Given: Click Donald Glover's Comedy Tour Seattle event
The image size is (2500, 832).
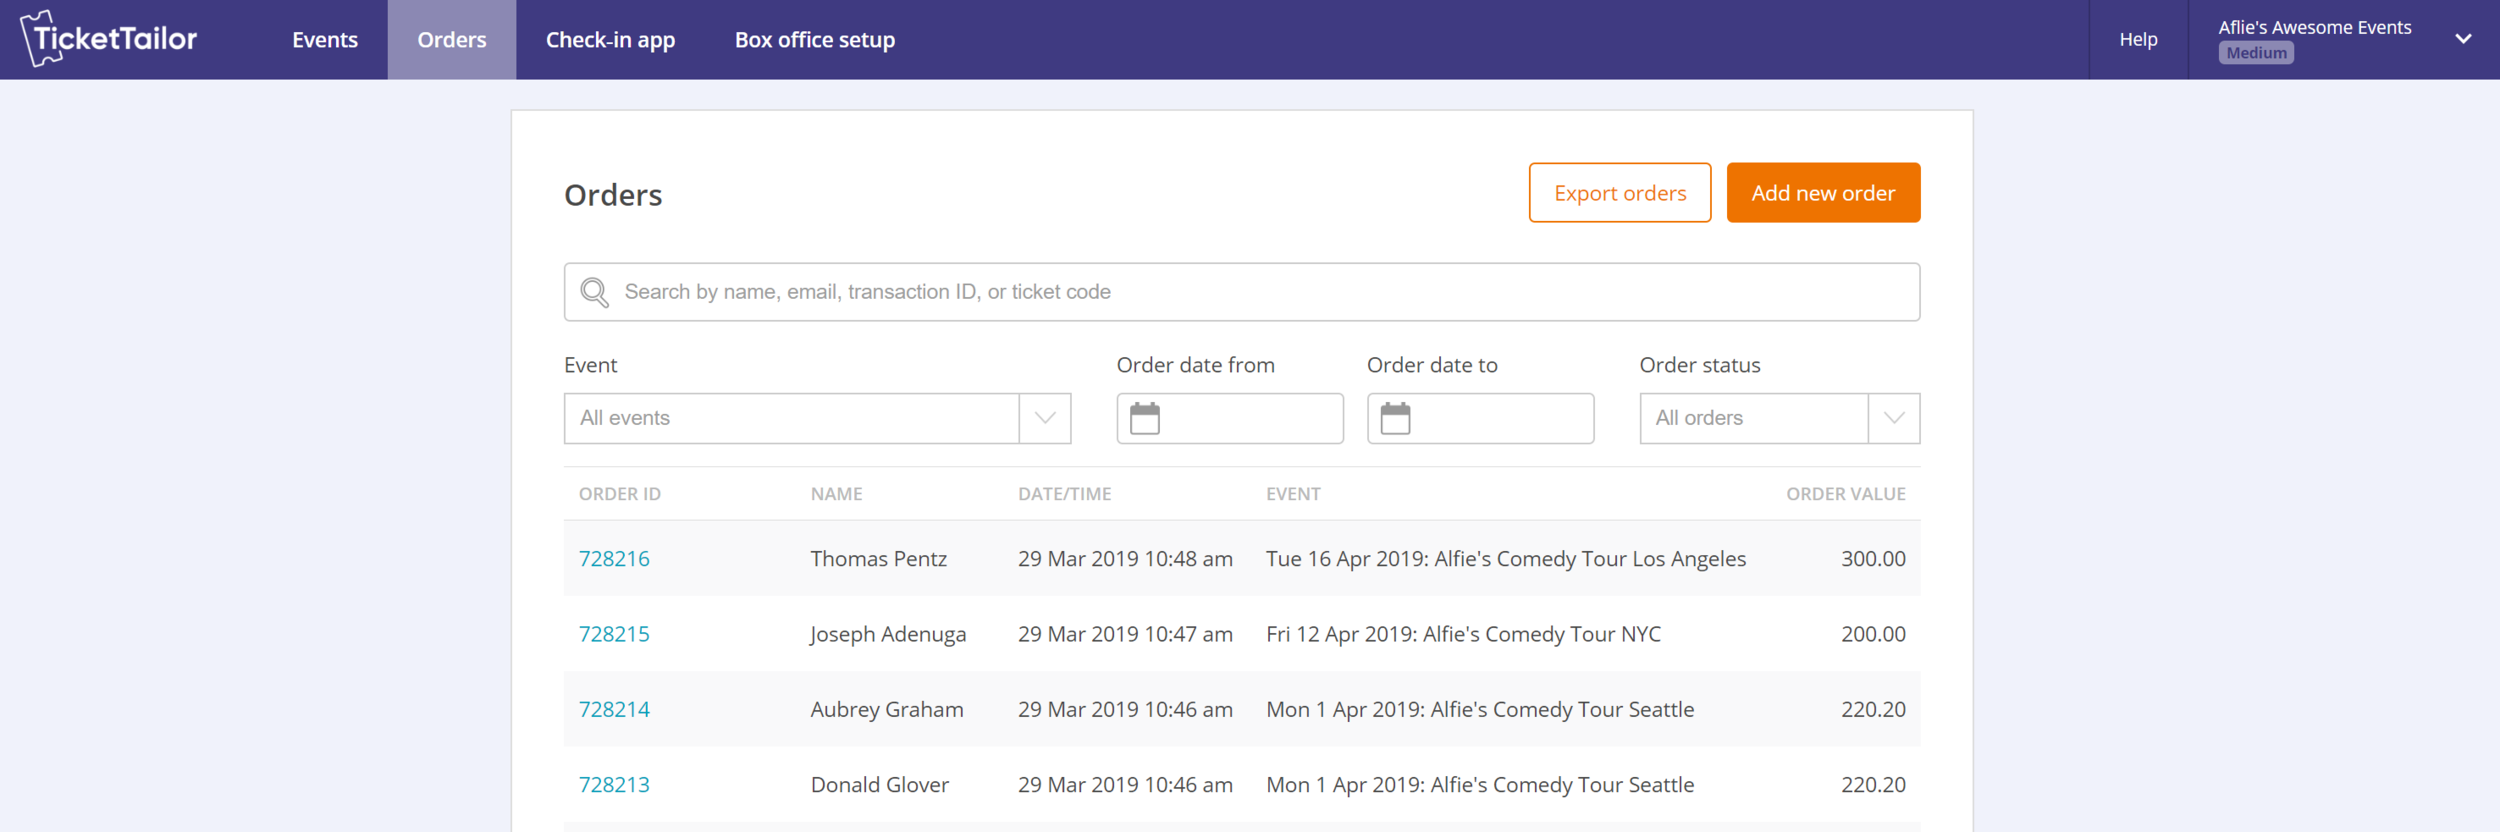Looking at the screenshot, I should [x=1480, y=785].
